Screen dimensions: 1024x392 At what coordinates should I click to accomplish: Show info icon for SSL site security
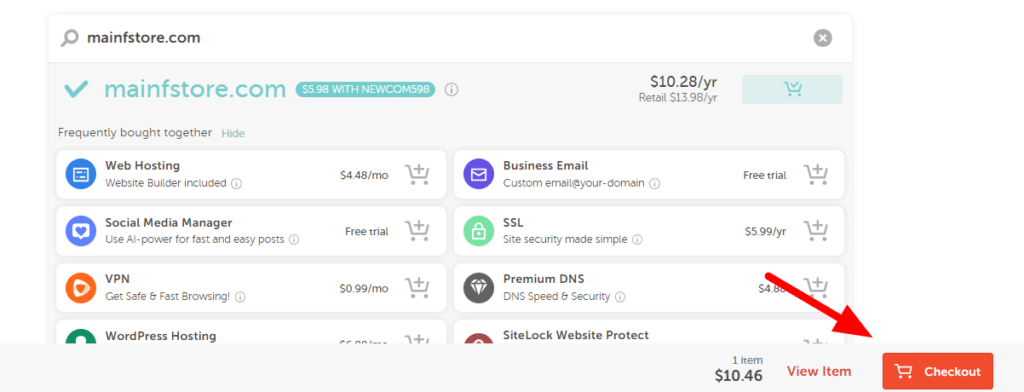coord(637,240)
